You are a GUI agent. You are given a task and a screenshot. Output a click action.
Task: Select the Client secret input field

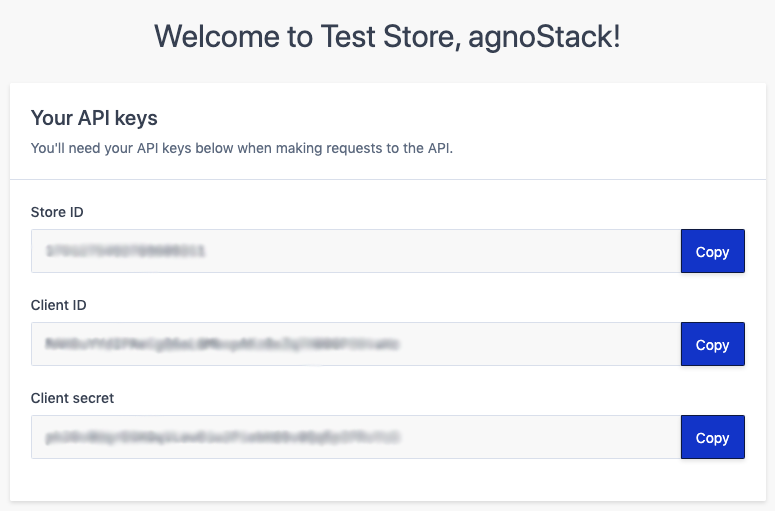point(356,437)
